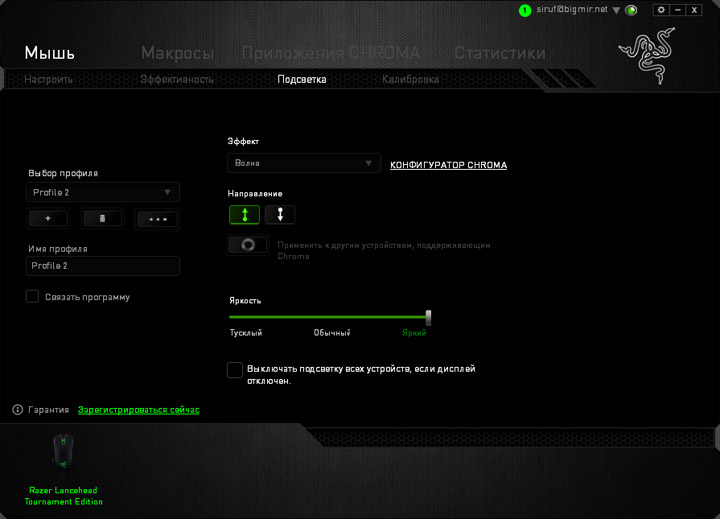
Task: Click Зарегистрироваться сейчас link
Action: tap(139, 410)
